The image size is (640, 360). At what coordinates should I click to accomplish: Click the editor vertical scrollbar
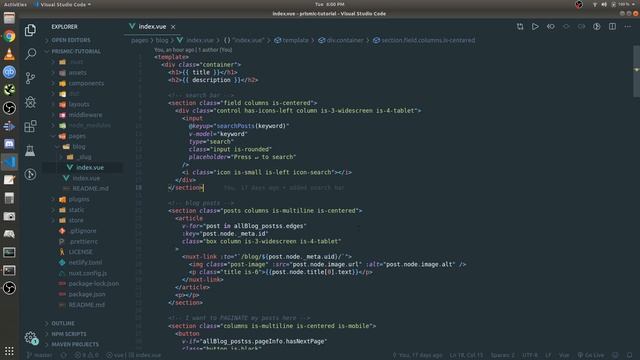(636, 71)
